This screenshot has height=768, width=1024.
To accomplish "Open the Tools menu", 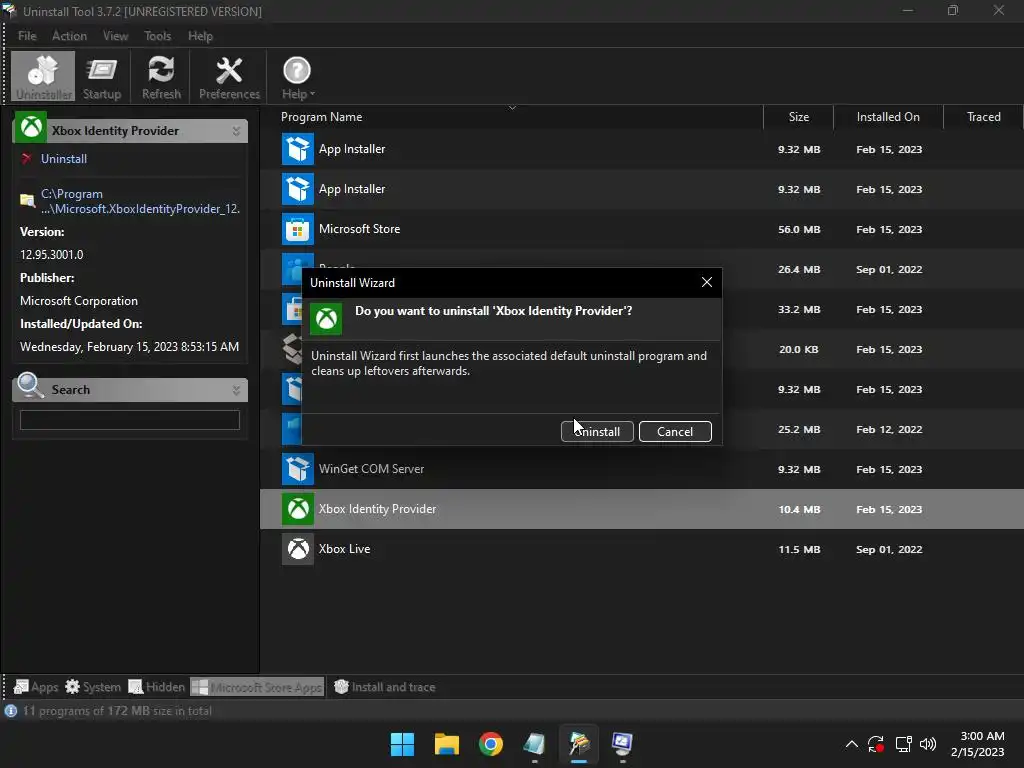I will pos(157,36).
